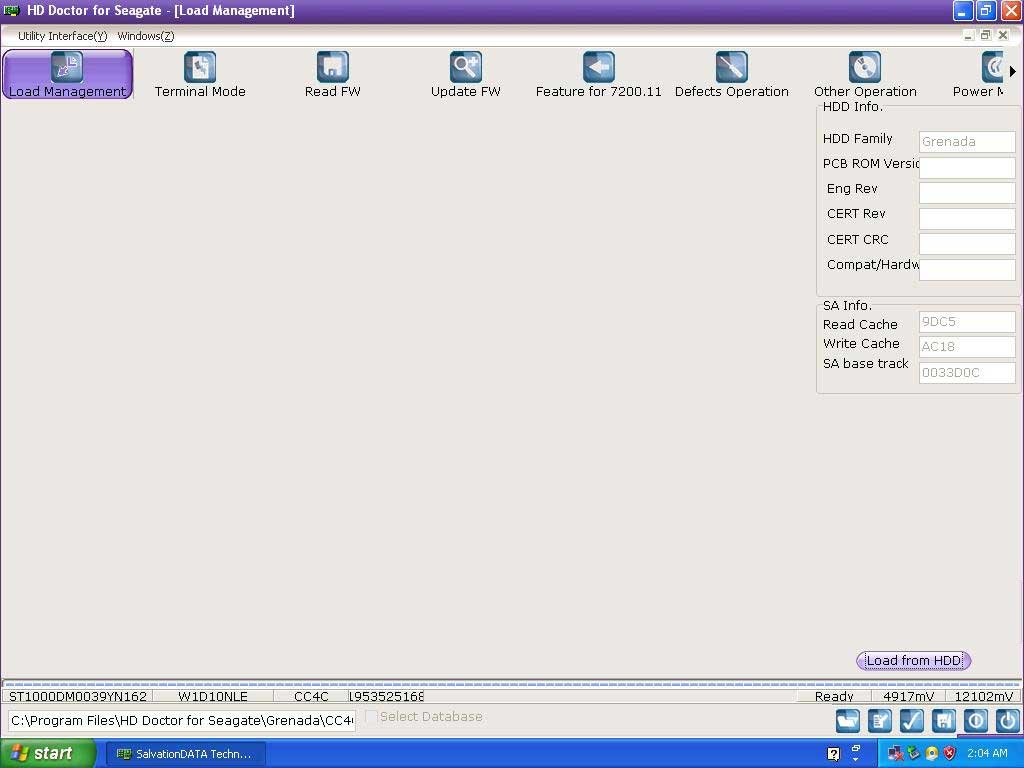Image resolution: width=1024 pixels, height=768 pixels.
Task: Click the 1953525168 sector count text
Action: [386, 696]
